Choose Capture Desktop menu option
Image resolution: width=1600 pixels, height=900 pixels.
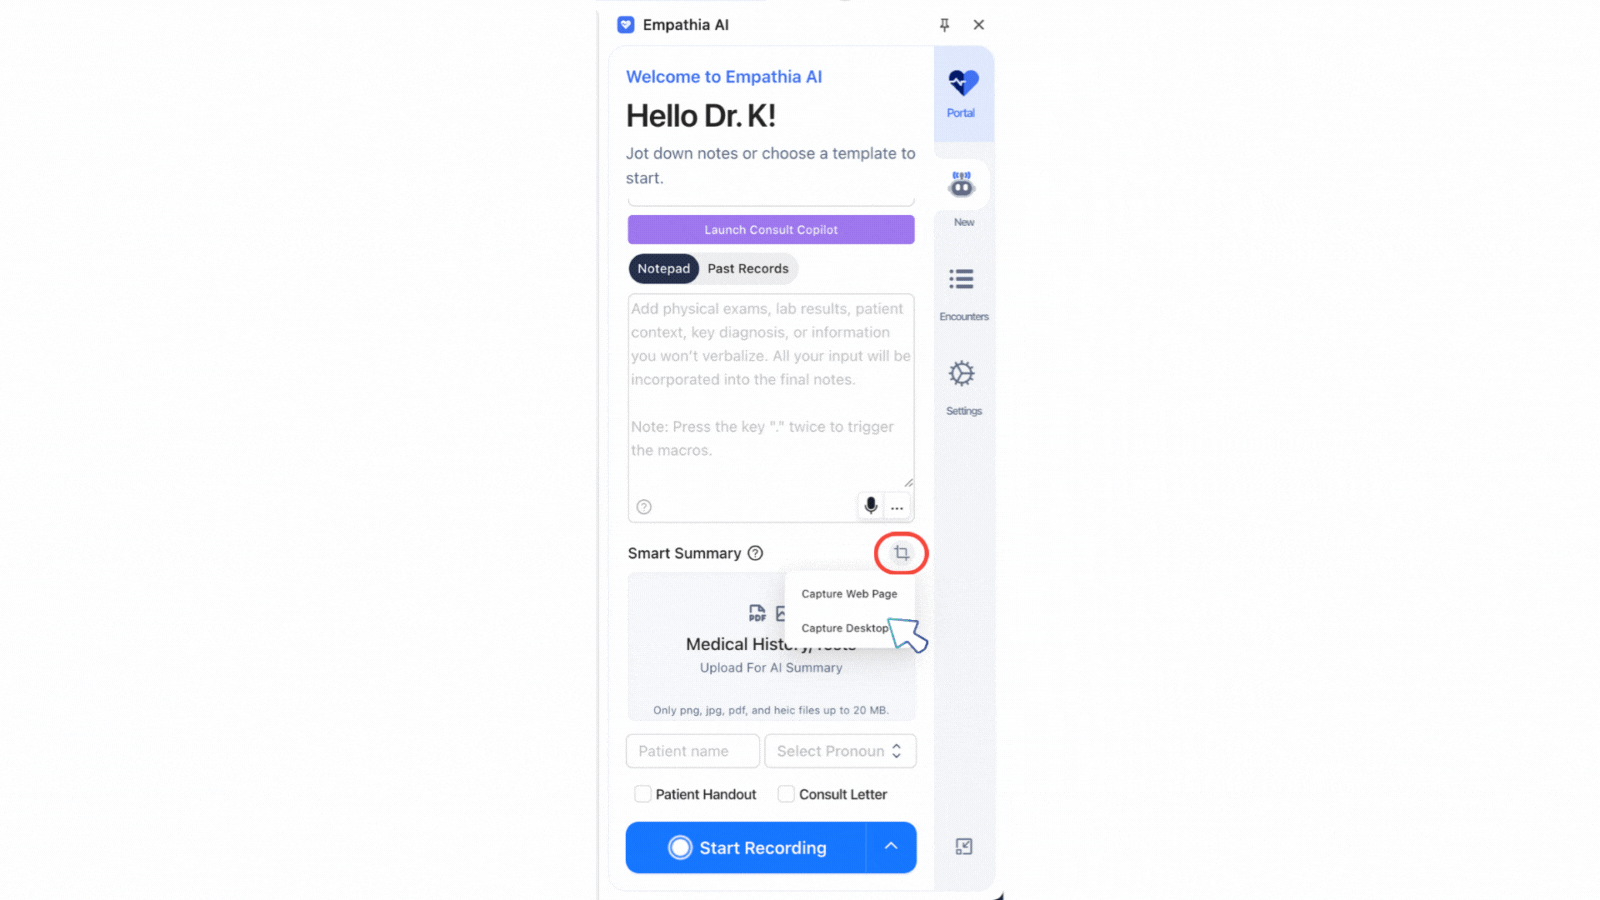point(845,628)
